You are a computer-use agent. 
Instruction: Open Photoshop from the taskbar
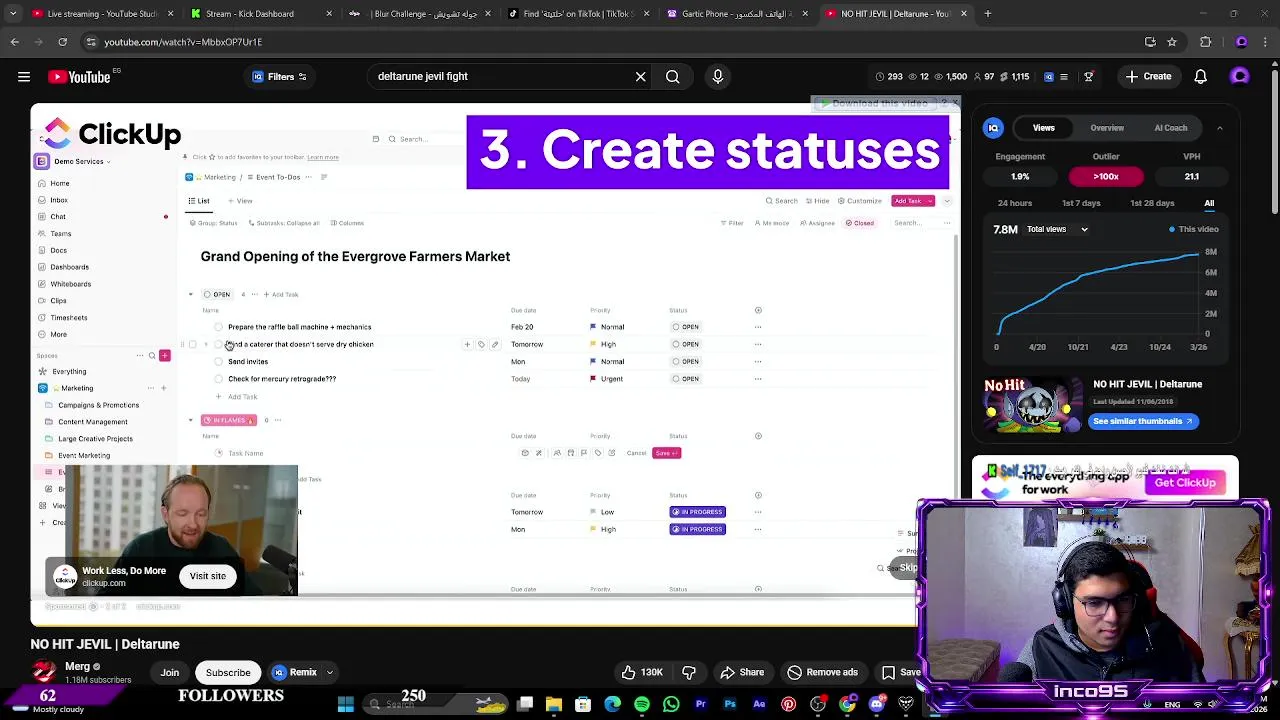[730, 704]
